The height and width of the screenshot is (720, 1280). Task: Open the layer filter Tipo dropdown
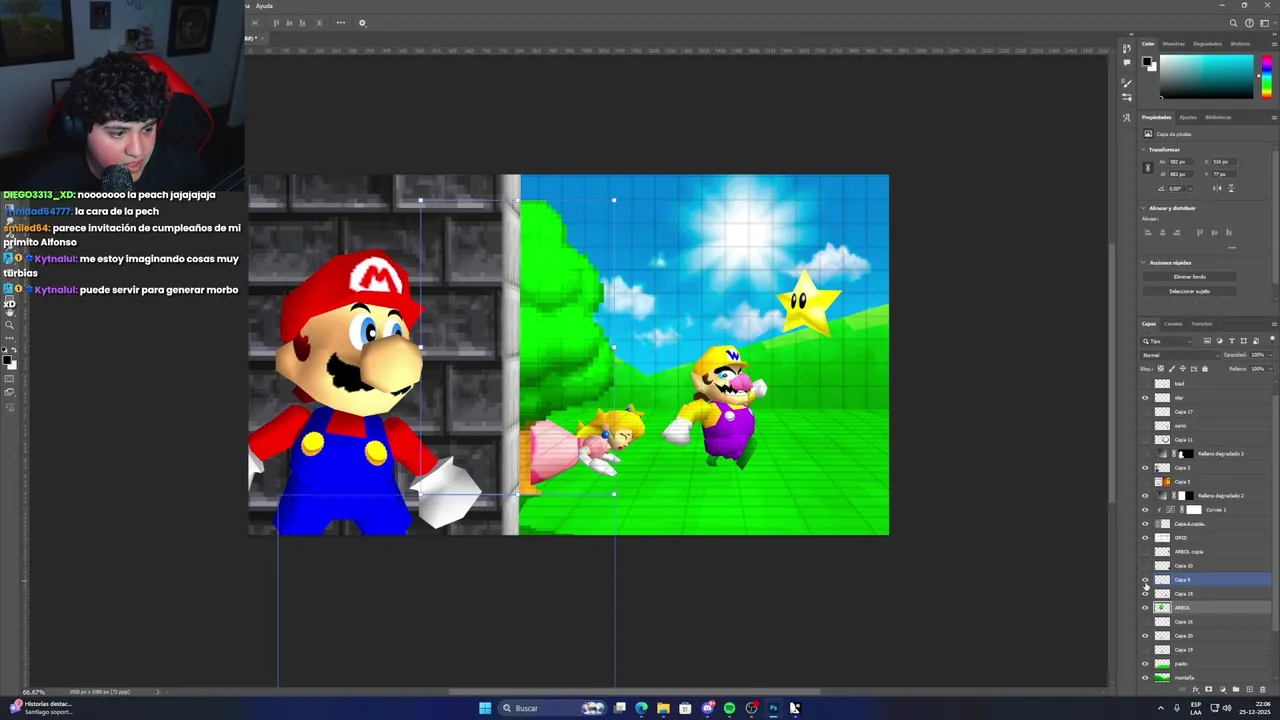point(1167,341)
